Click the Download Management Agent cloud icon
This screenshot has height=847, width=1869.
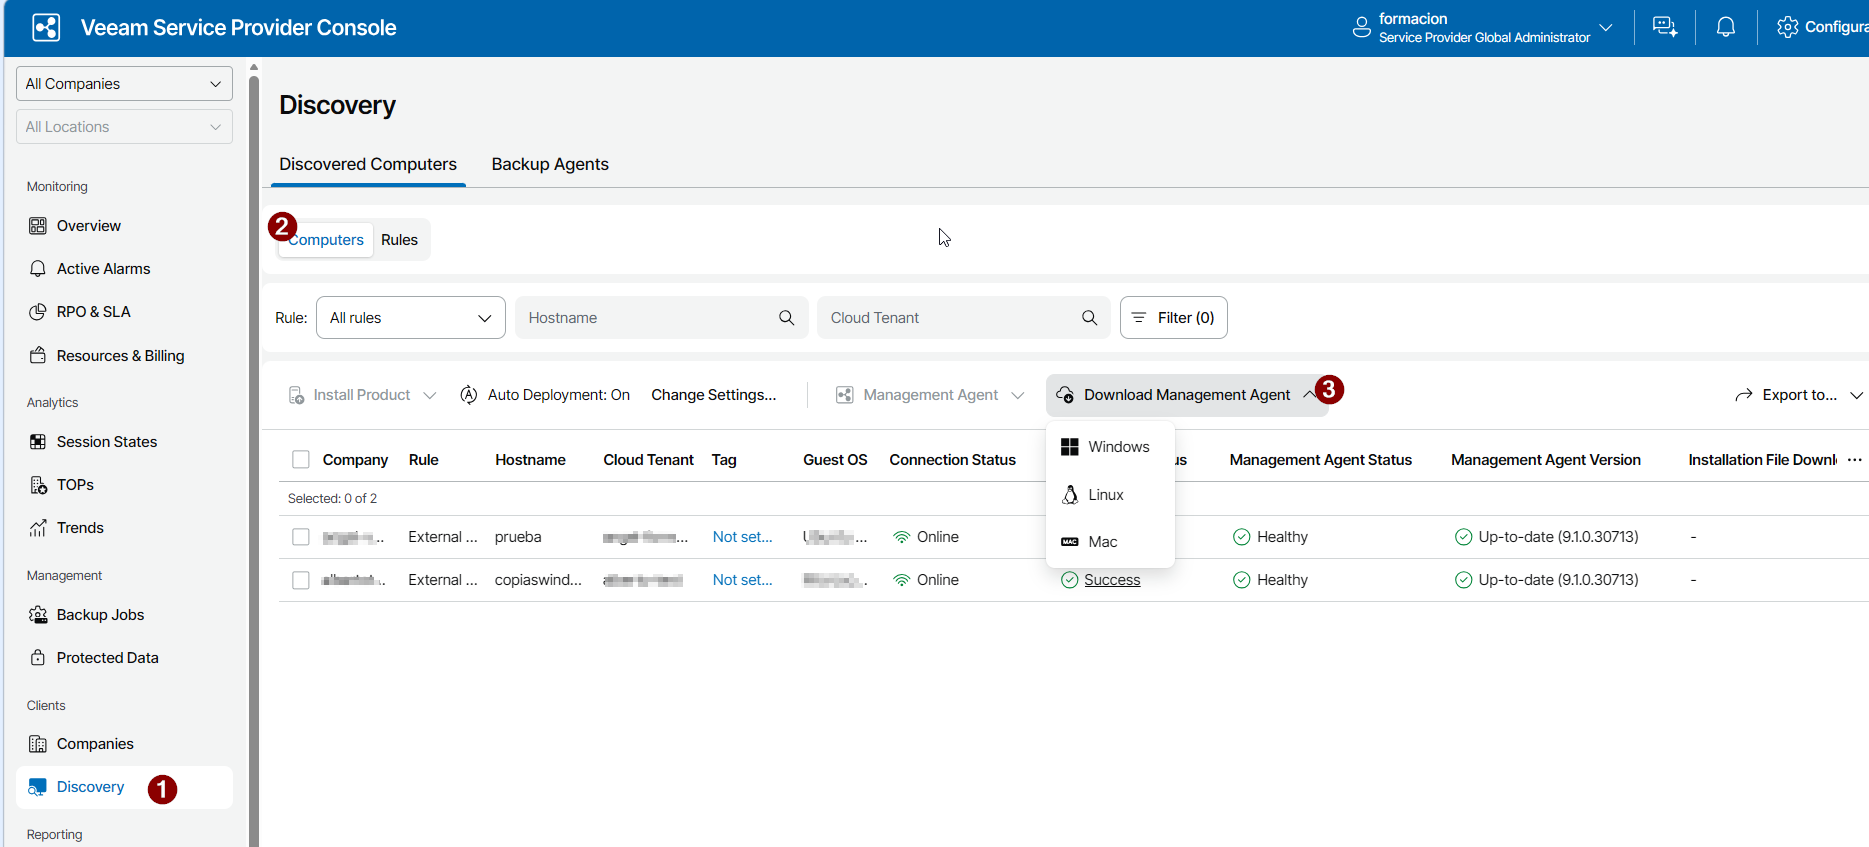1065,395
